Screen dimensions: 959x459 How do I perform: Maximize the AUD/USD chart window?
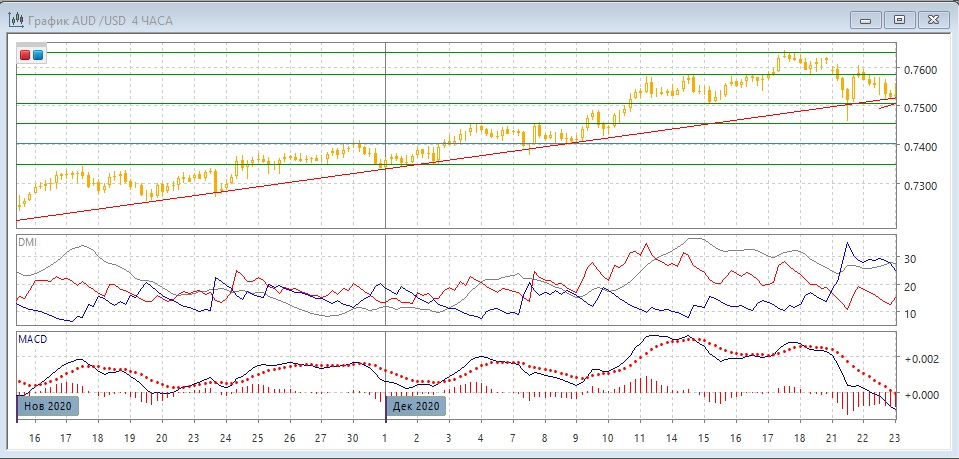coord(900,19)
